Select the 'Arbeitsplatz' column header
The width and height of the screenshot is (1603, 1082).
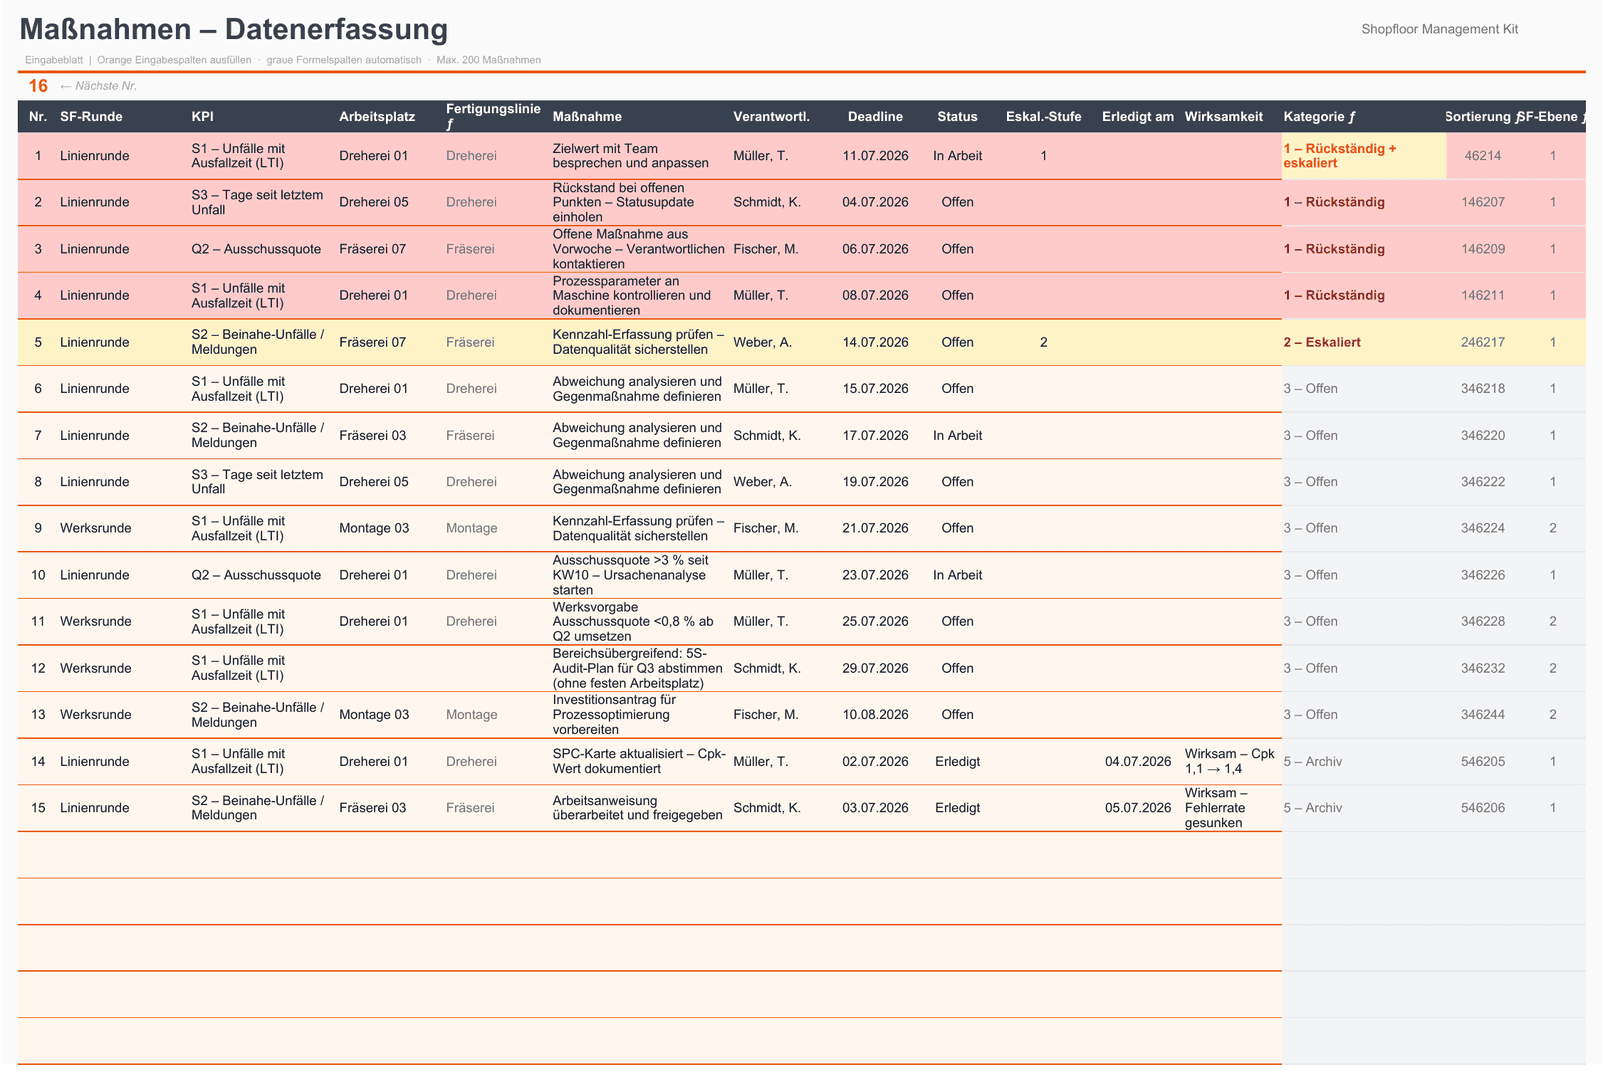[x=390, y=117]
